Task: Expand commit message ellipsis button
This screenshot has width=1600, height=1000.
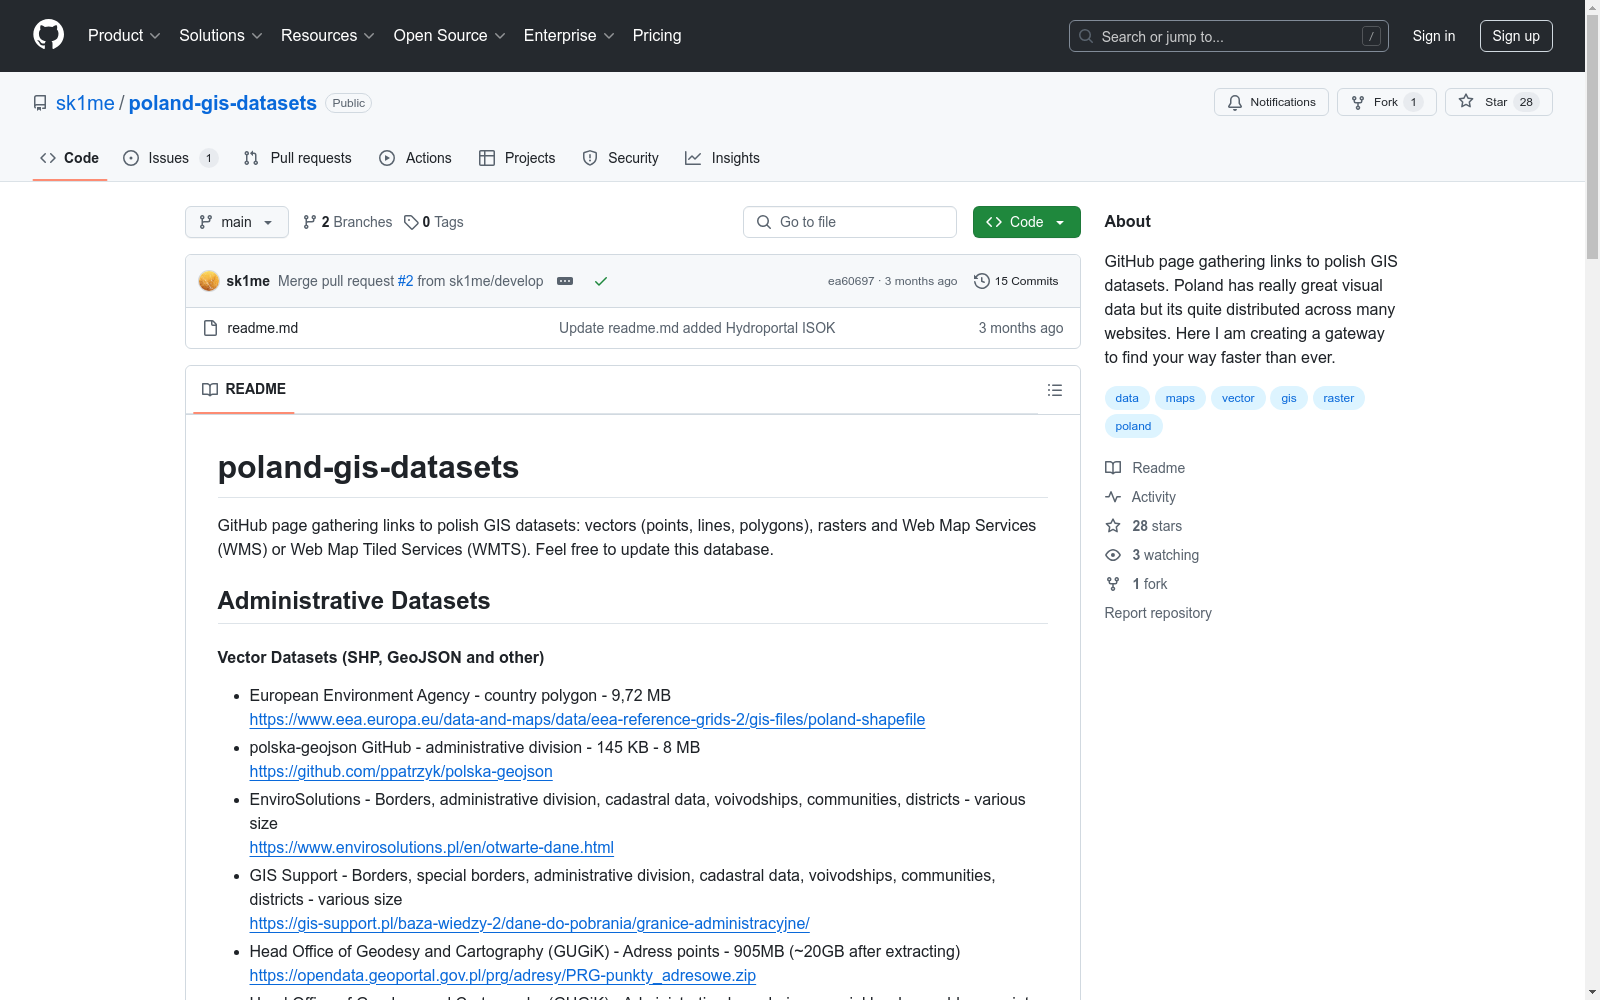Action: [x=565, y=281]
